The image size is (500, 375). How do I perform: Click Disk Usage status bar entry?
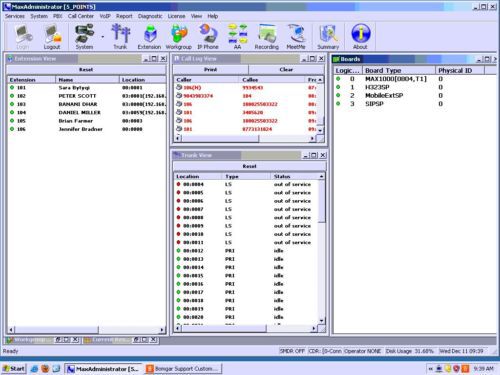[410, 351]
